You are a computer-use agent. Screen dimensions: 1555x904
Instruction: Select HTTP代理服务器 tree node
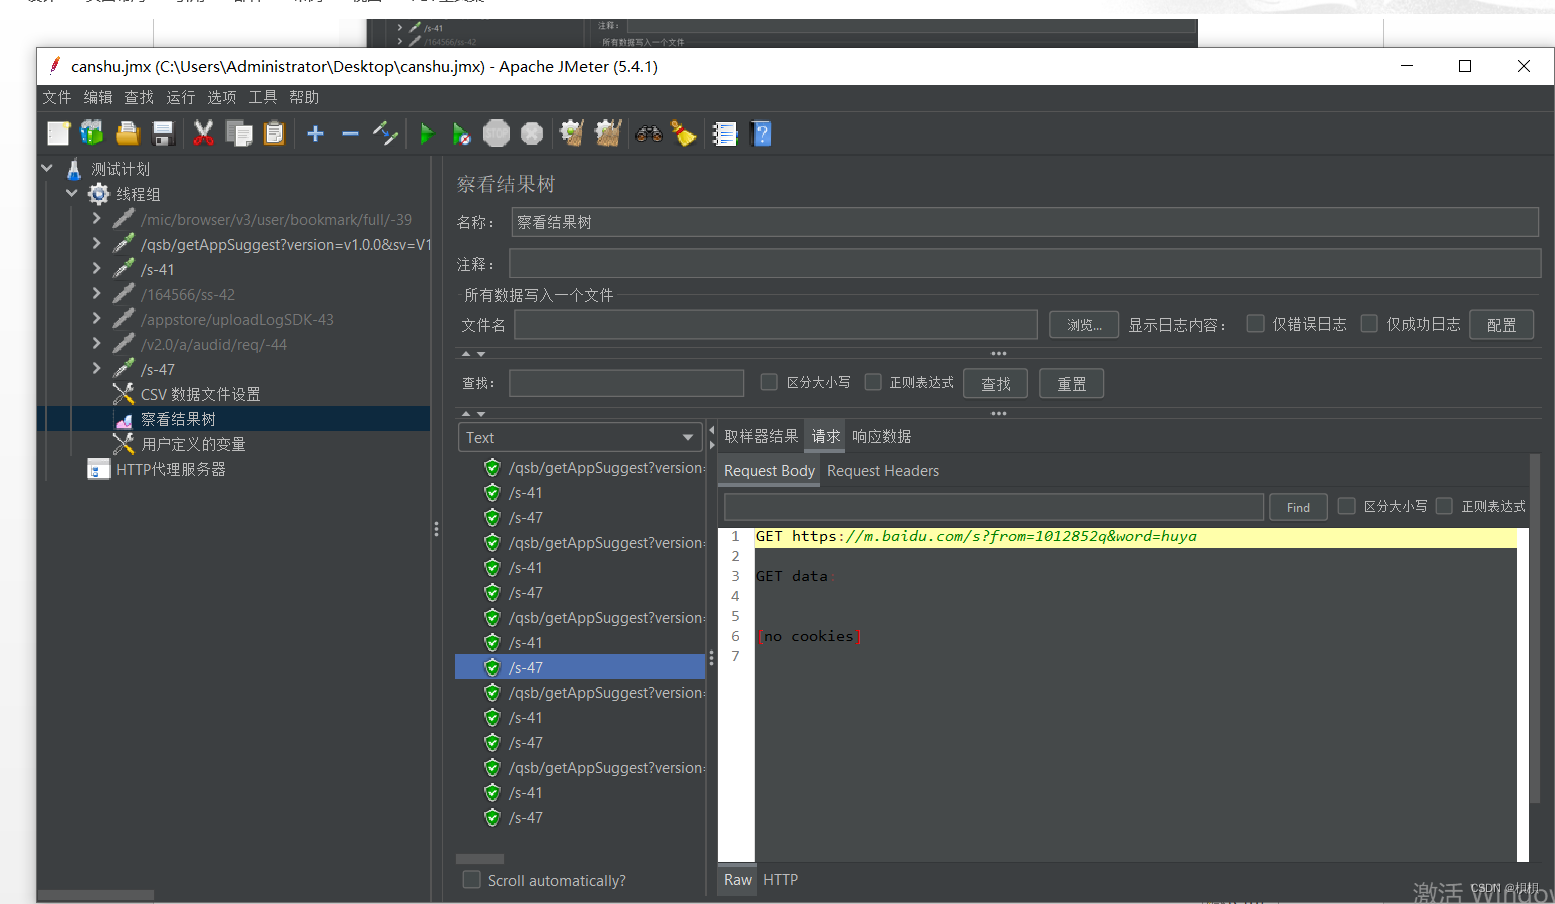click(x=170, y=469)
